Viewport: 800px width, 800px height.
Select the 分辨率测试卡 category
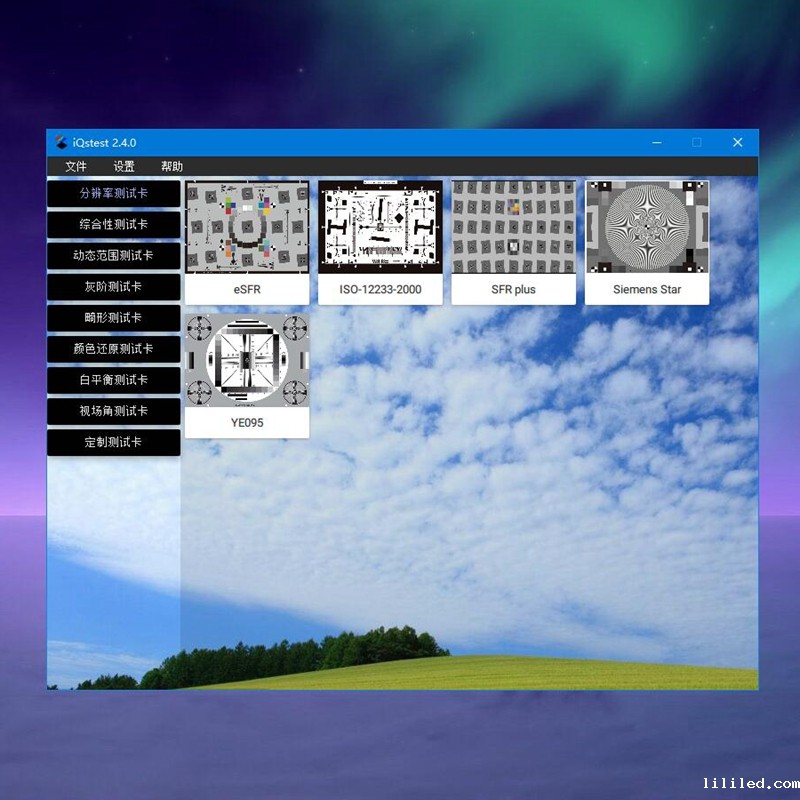(114, 194)
